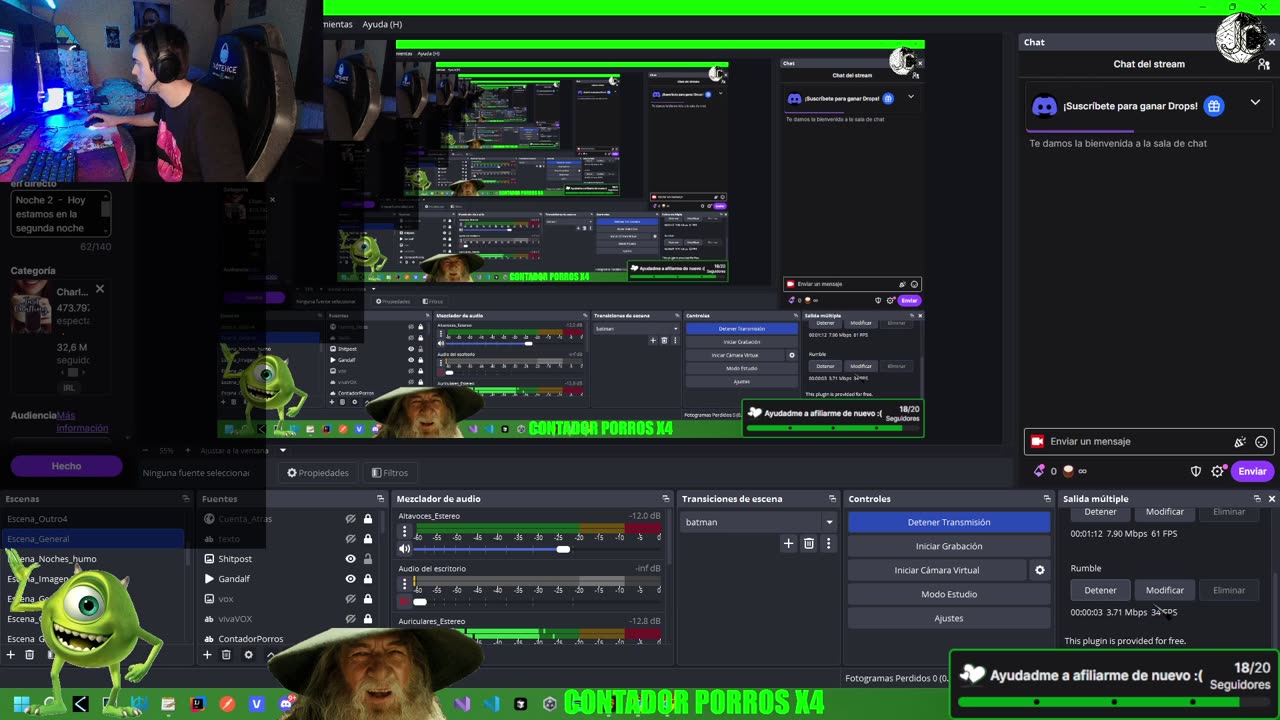Open Unity Hub from the taskbar
Viewport: 1280px width, 720px height.
pyautogui.click(x=549, y=704)
